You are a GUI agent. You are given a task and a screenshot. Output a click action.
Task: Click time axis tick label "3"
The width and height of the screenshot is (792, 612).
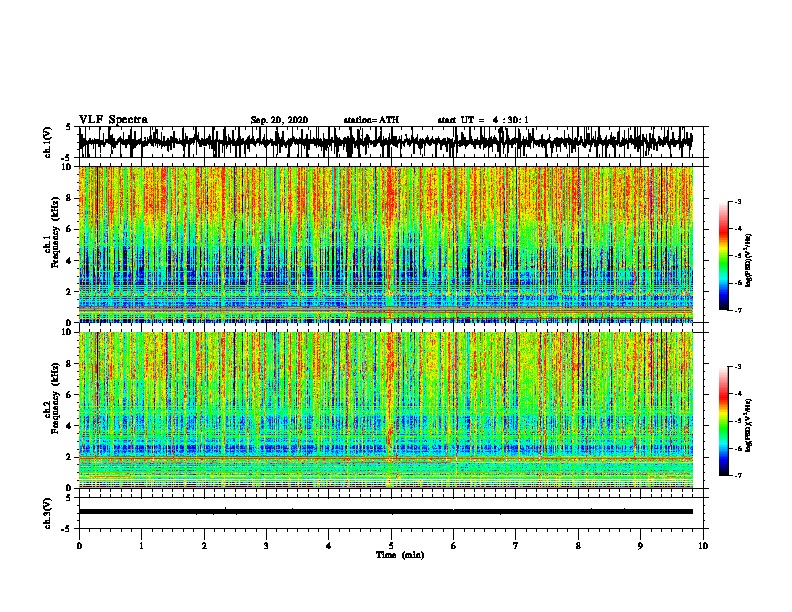[x=266, y=546]
